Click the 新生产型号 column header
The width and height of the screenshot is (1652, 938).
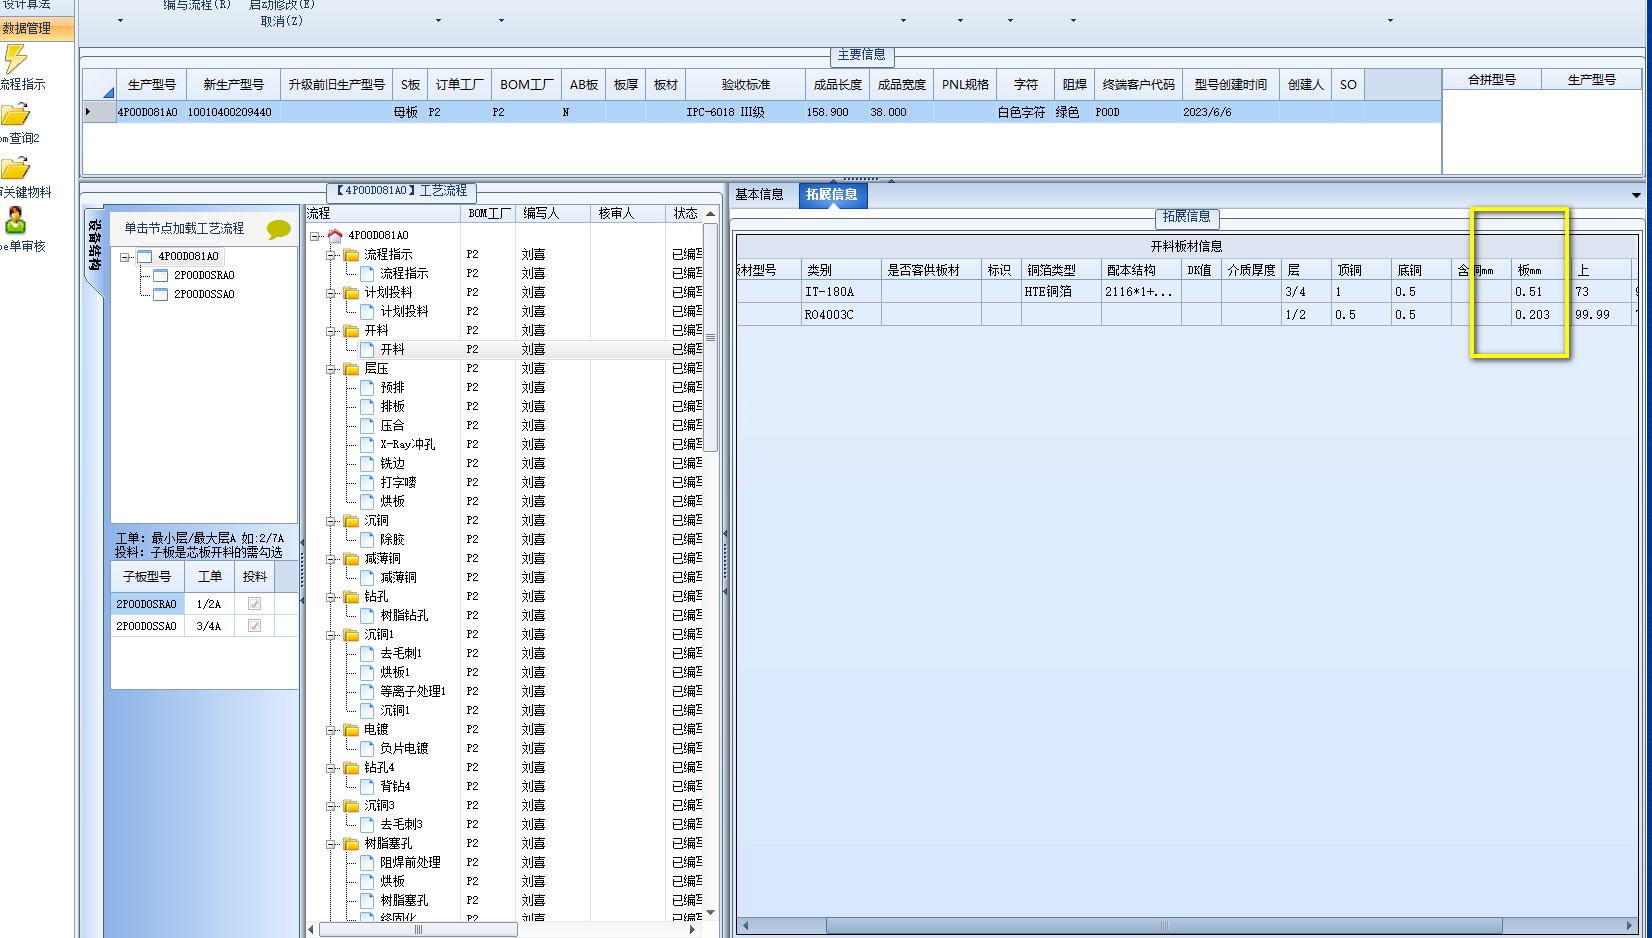(233, 85)
